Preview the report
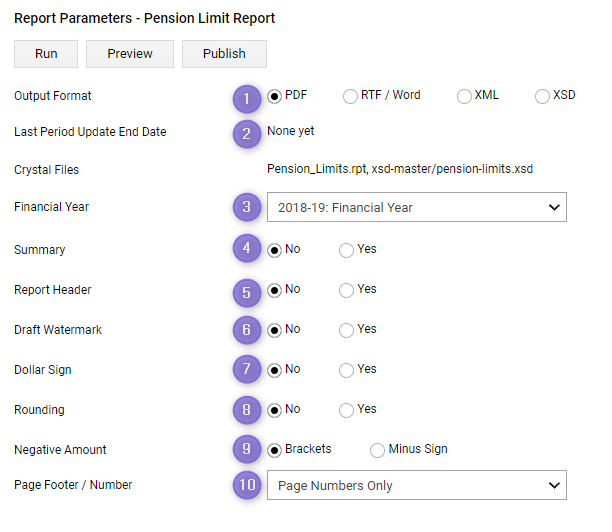The height and width of the screenshot is (532, 612). [x=130, y=54]
